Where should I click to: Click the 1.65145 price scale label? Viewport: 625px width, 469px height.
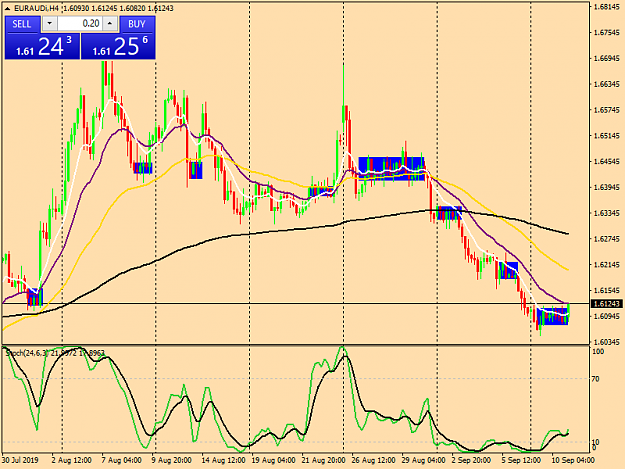coord(606,136)
